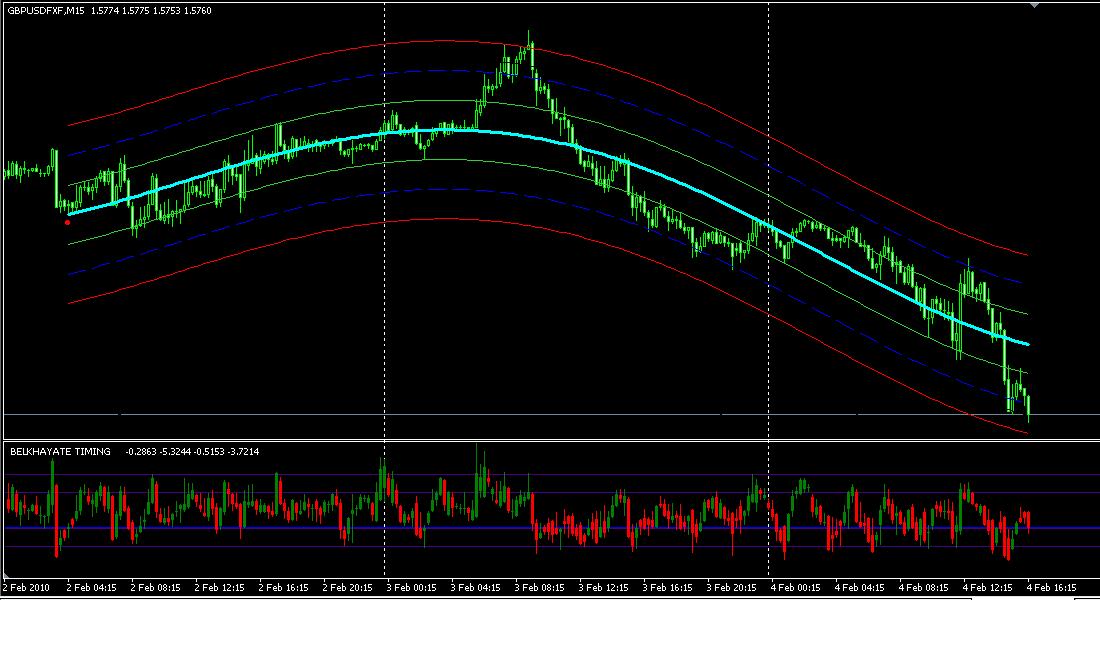This screenshot has height=657, width=1100.
Task: Click the 2 Feb 2010 time axis label
Action: tap(27, 588)
